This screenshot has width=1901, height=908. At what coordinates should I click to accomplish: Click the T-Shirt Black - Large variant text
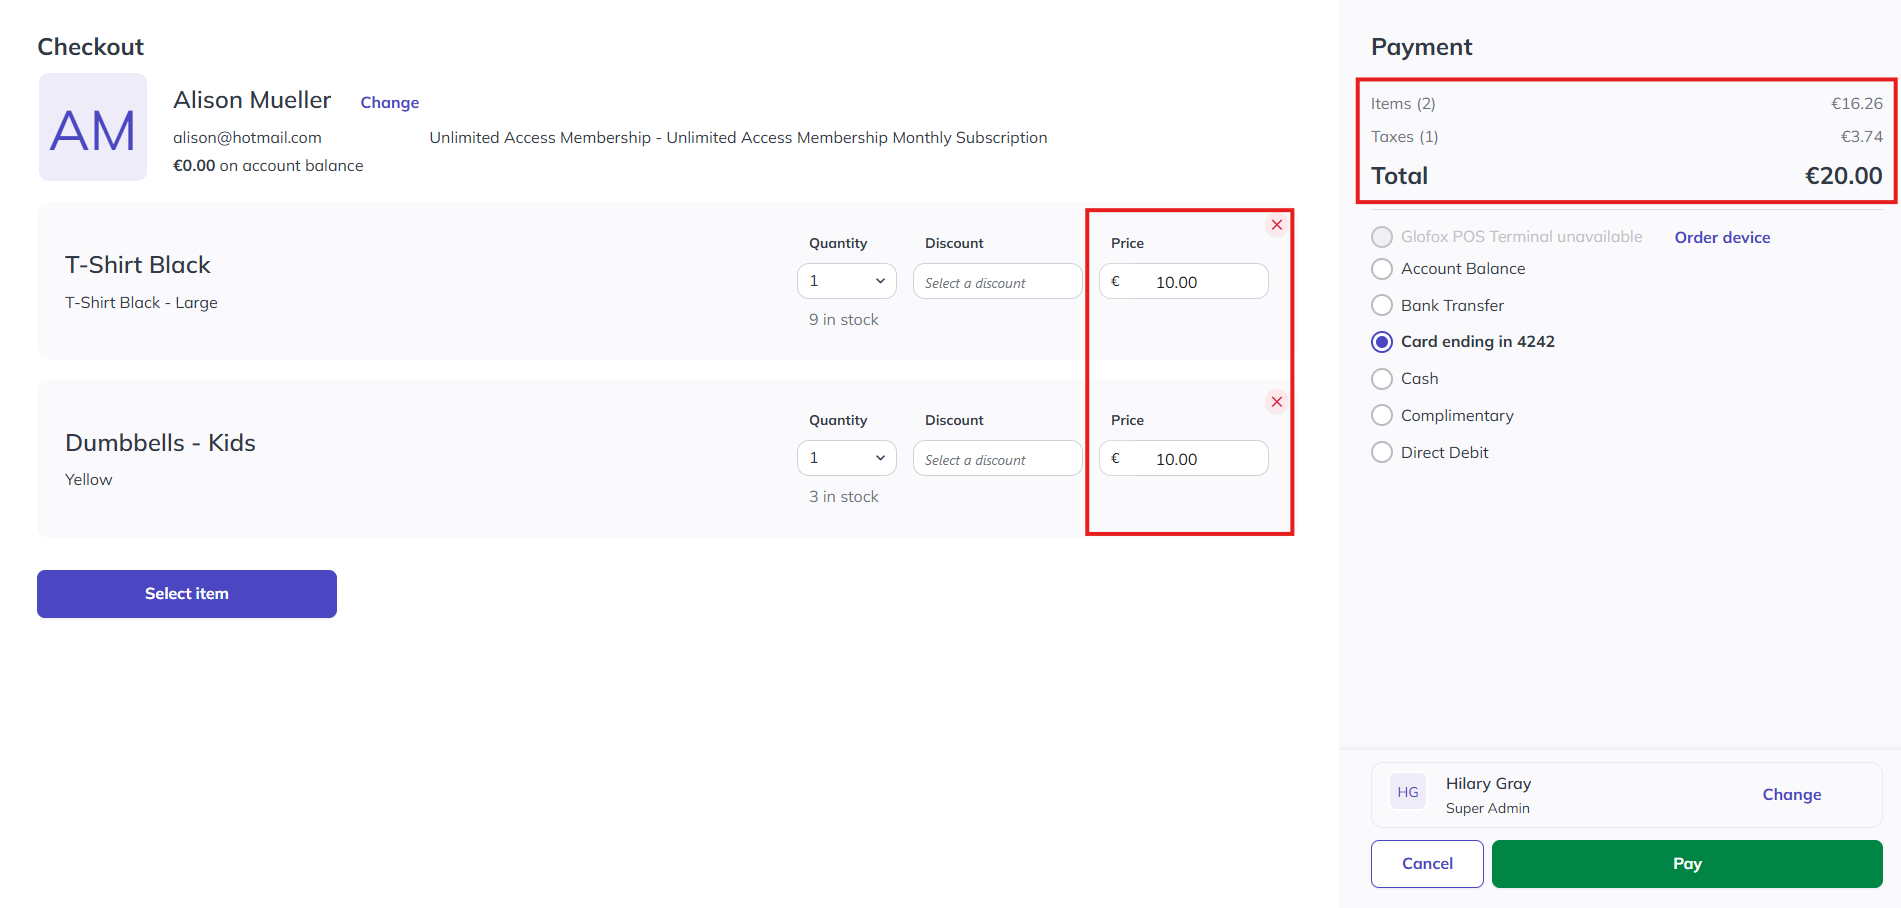tap(141, 302)
